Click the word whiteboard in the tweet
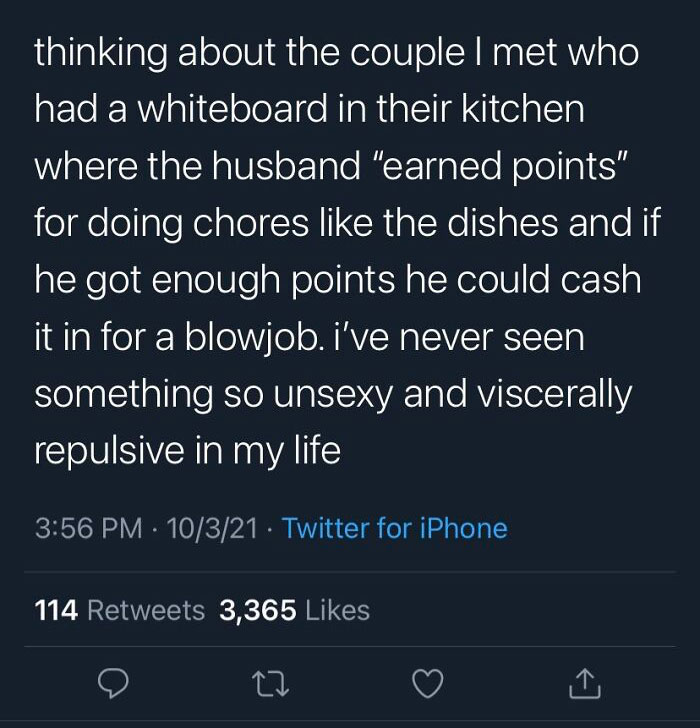 pos(232,108)
